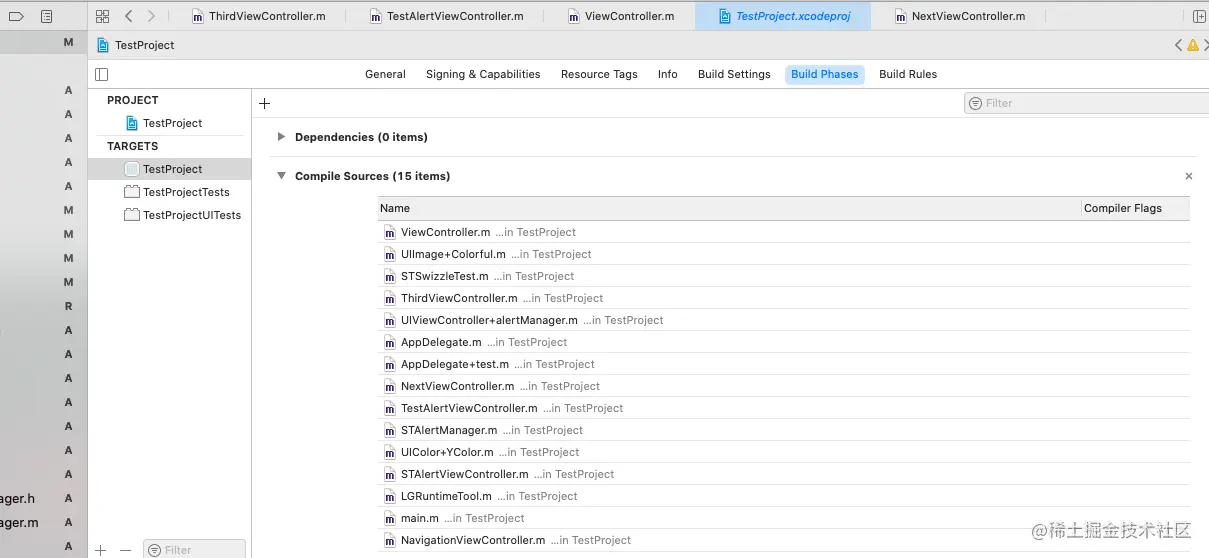This screenshot has height=558, width=1209.
Task: Delete selected target with minus button
Action: click(125, 550)
